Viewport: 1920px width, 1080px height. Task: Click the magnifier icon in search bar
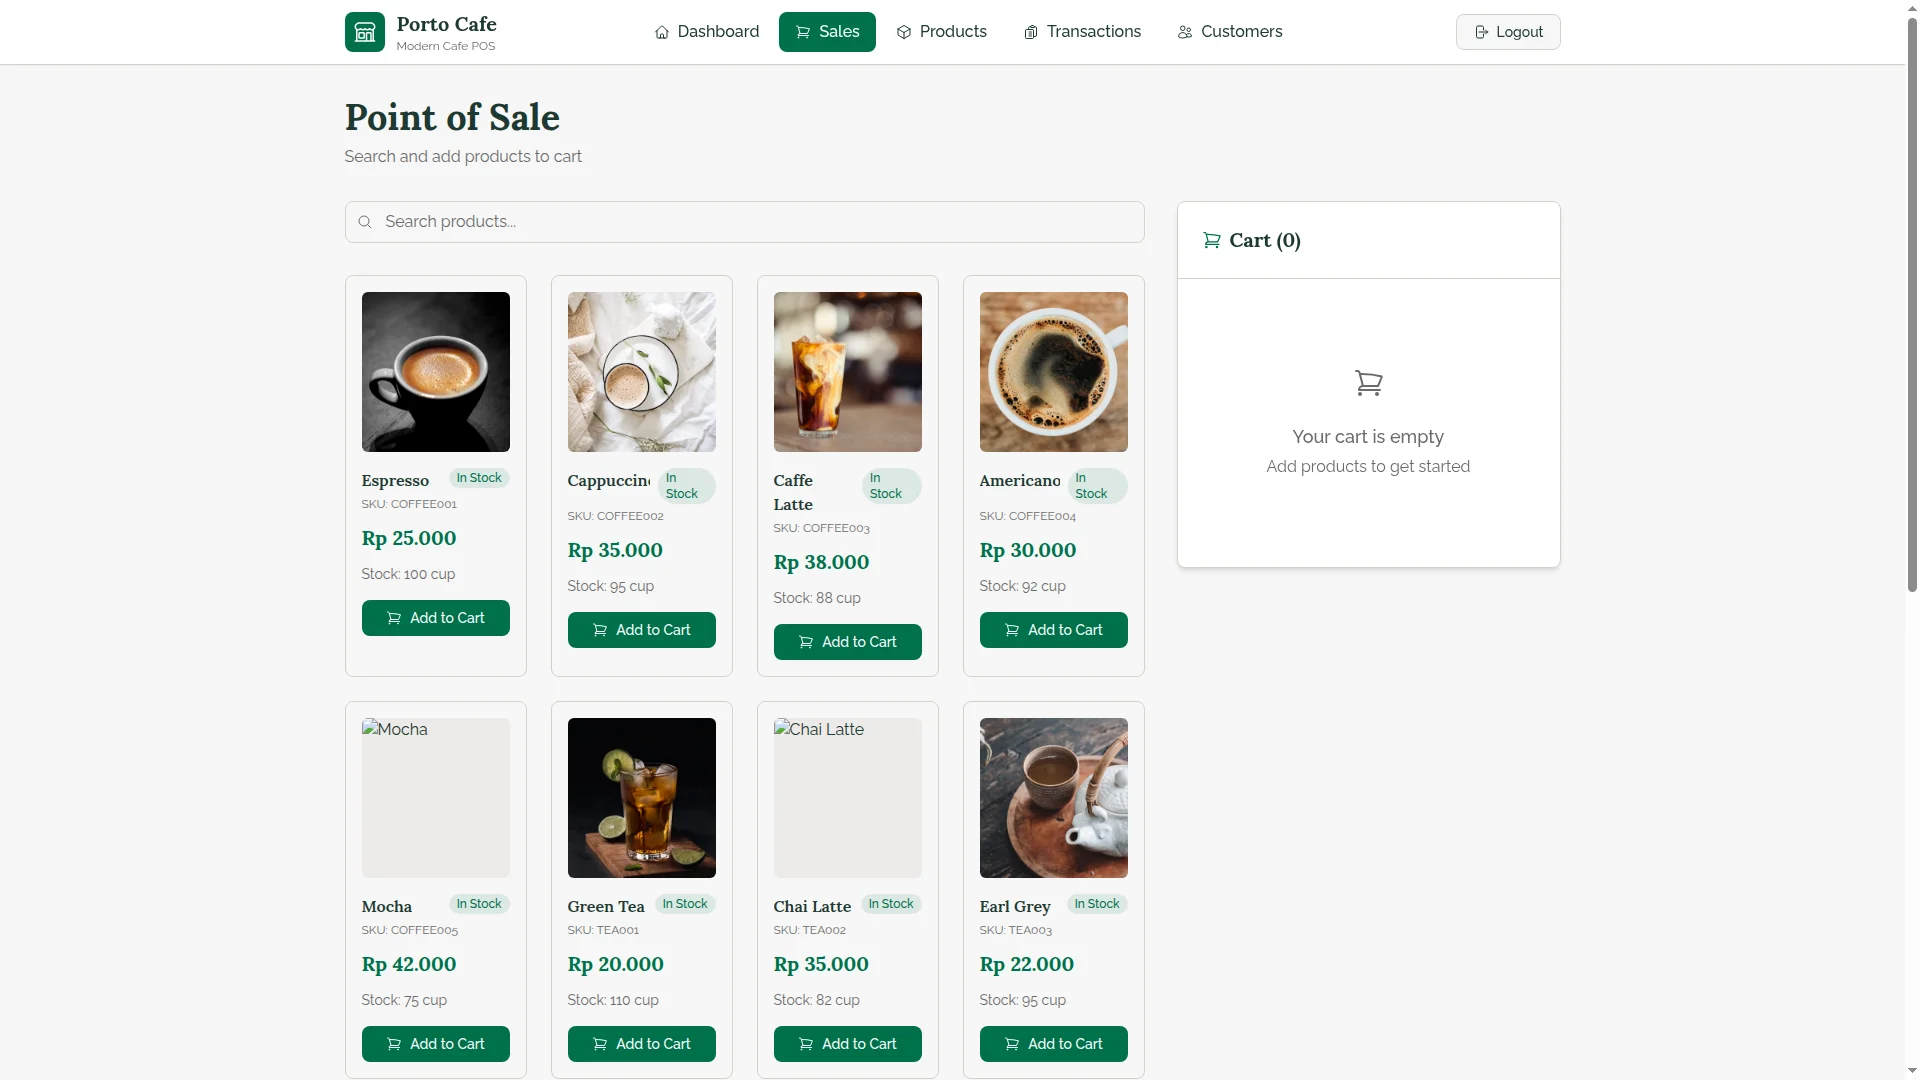point(365,222)
